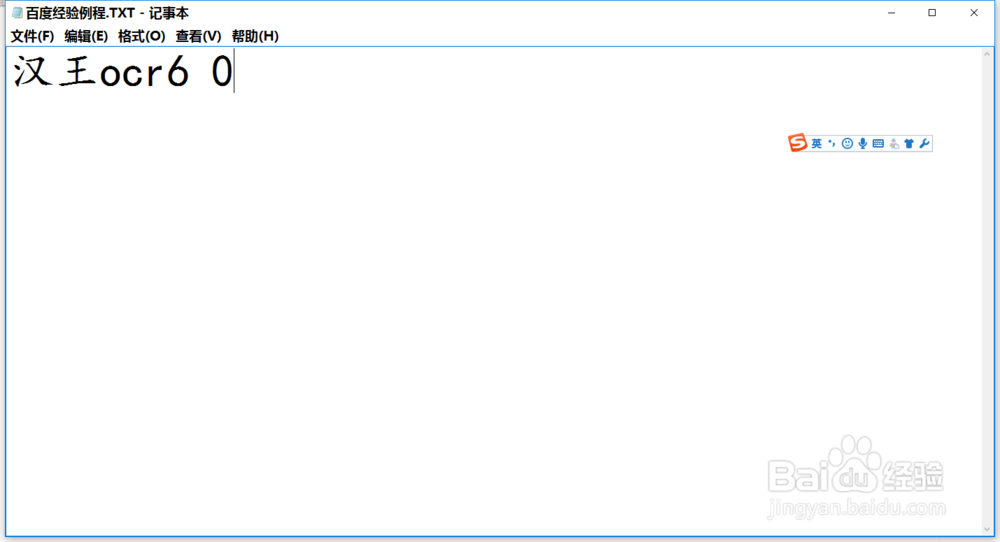Toggle punctuation mode on Sogou toolbar

832,143
